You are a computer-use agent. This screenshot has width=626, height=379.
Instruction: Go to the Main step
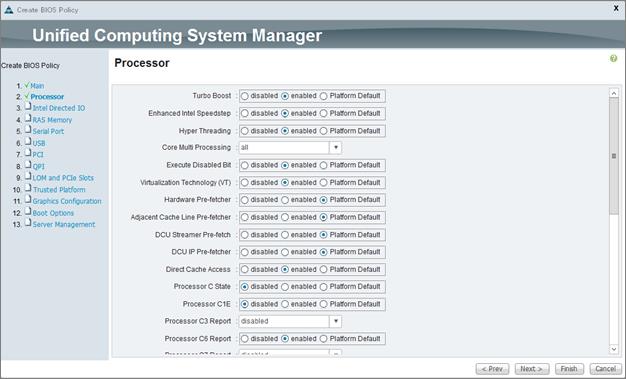(37, 85)
